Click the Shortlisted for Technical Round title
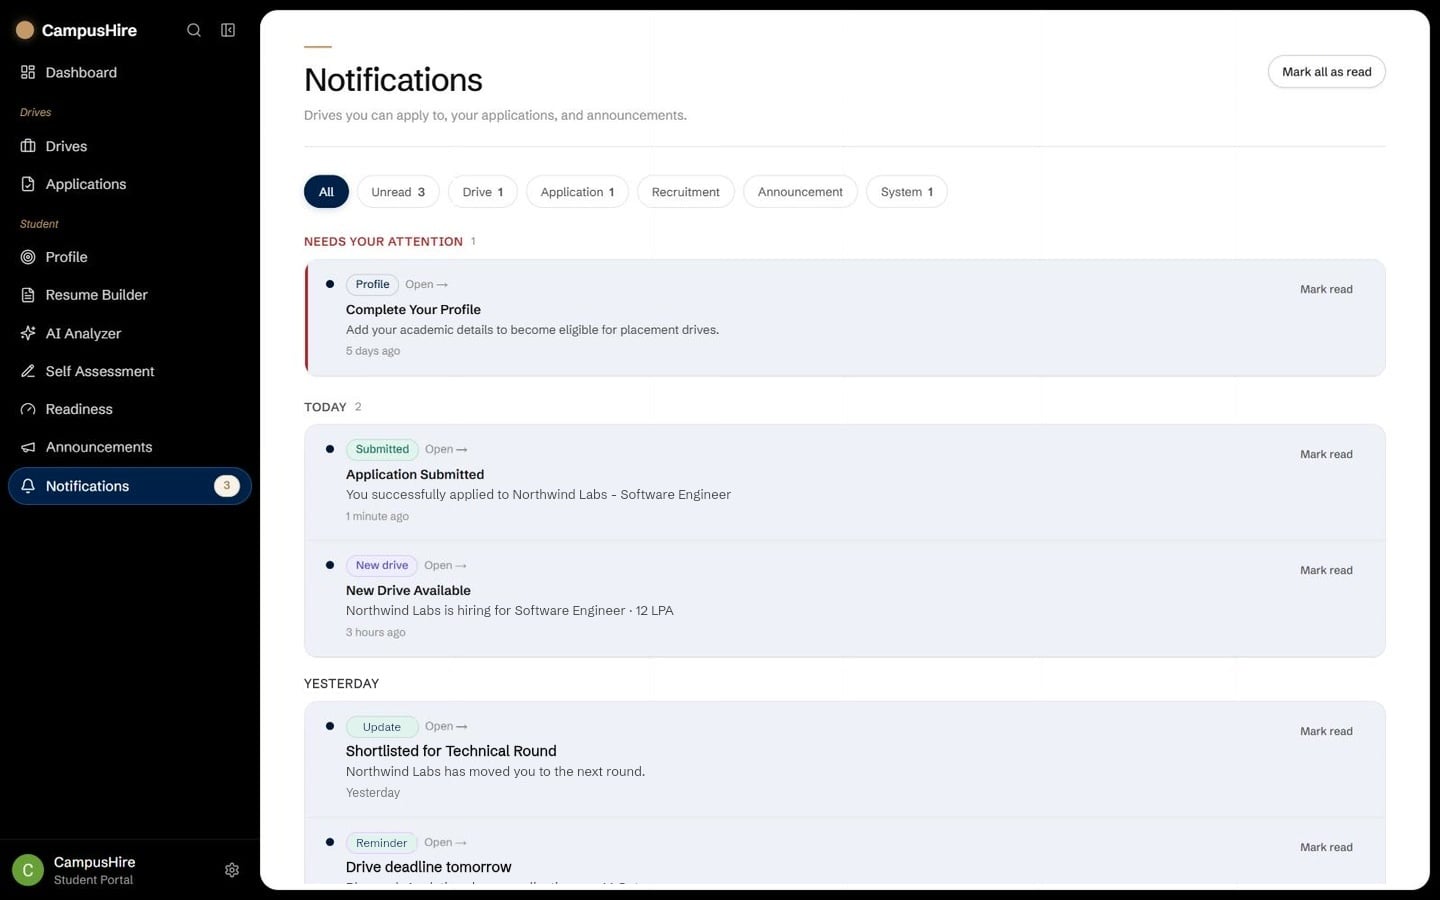Screen dimensions: 1440x900 451,751
